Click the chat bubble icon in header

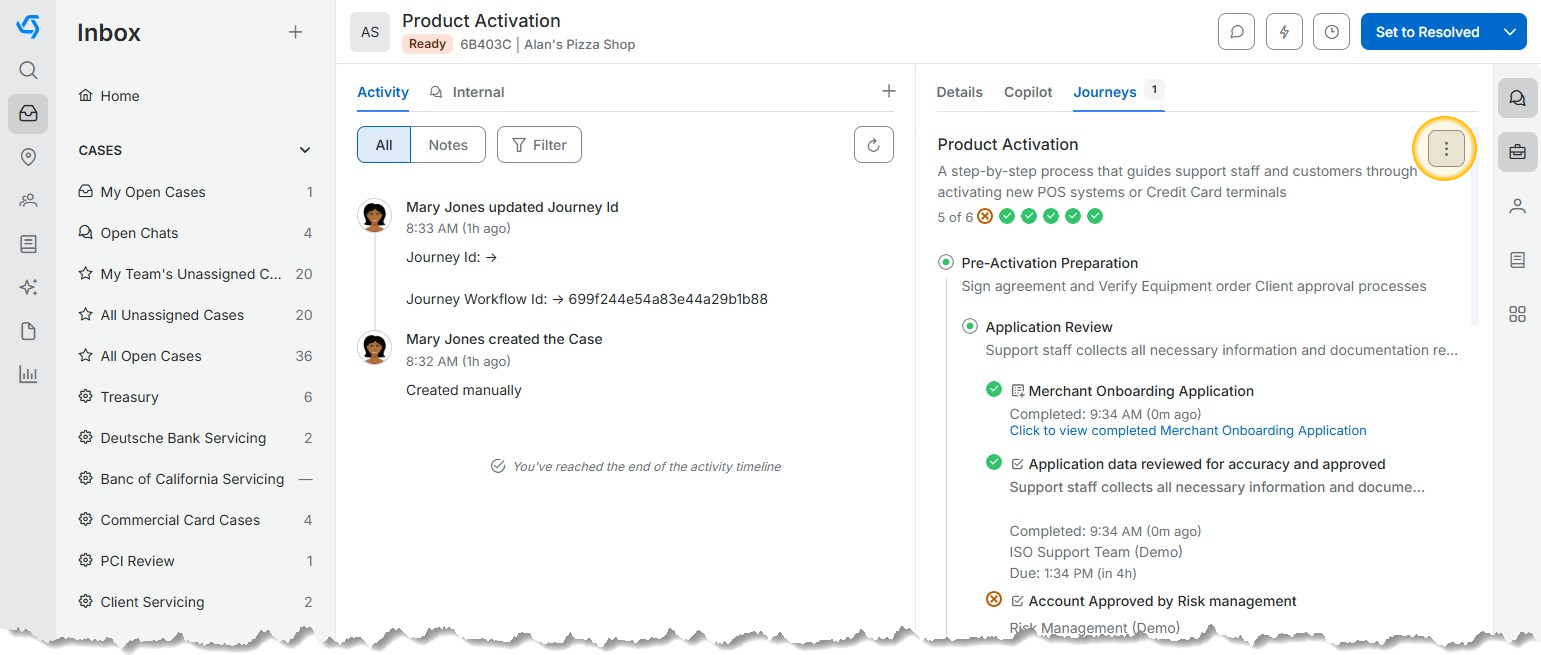click(x=1237, y=32)
